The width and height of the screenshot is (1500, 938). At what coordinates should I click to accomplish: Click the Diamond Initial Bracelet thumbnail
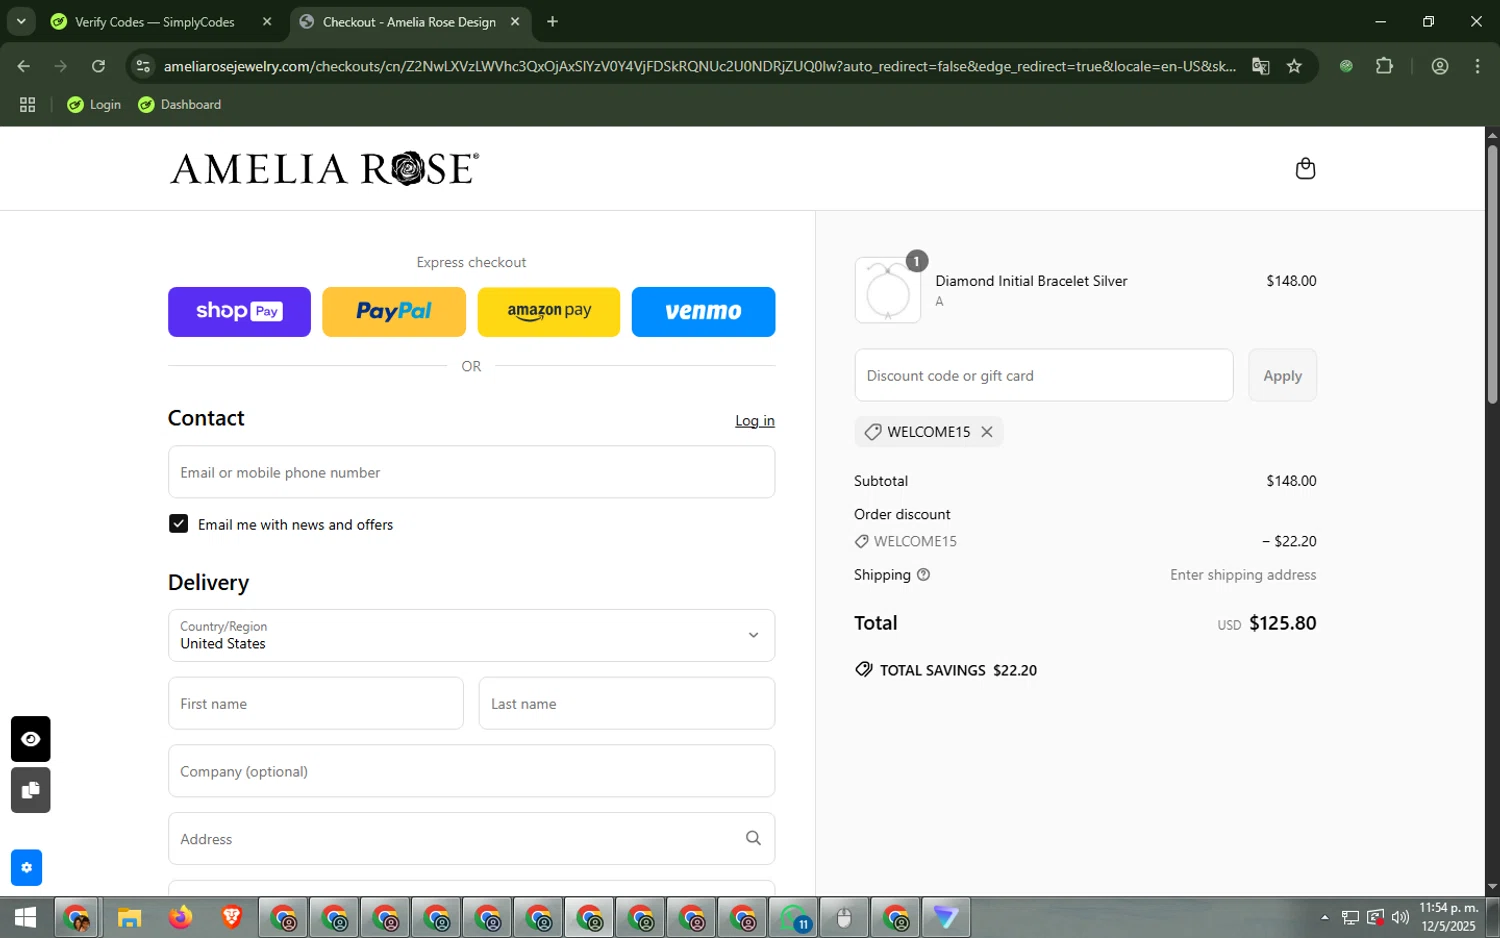click(888, 290)
